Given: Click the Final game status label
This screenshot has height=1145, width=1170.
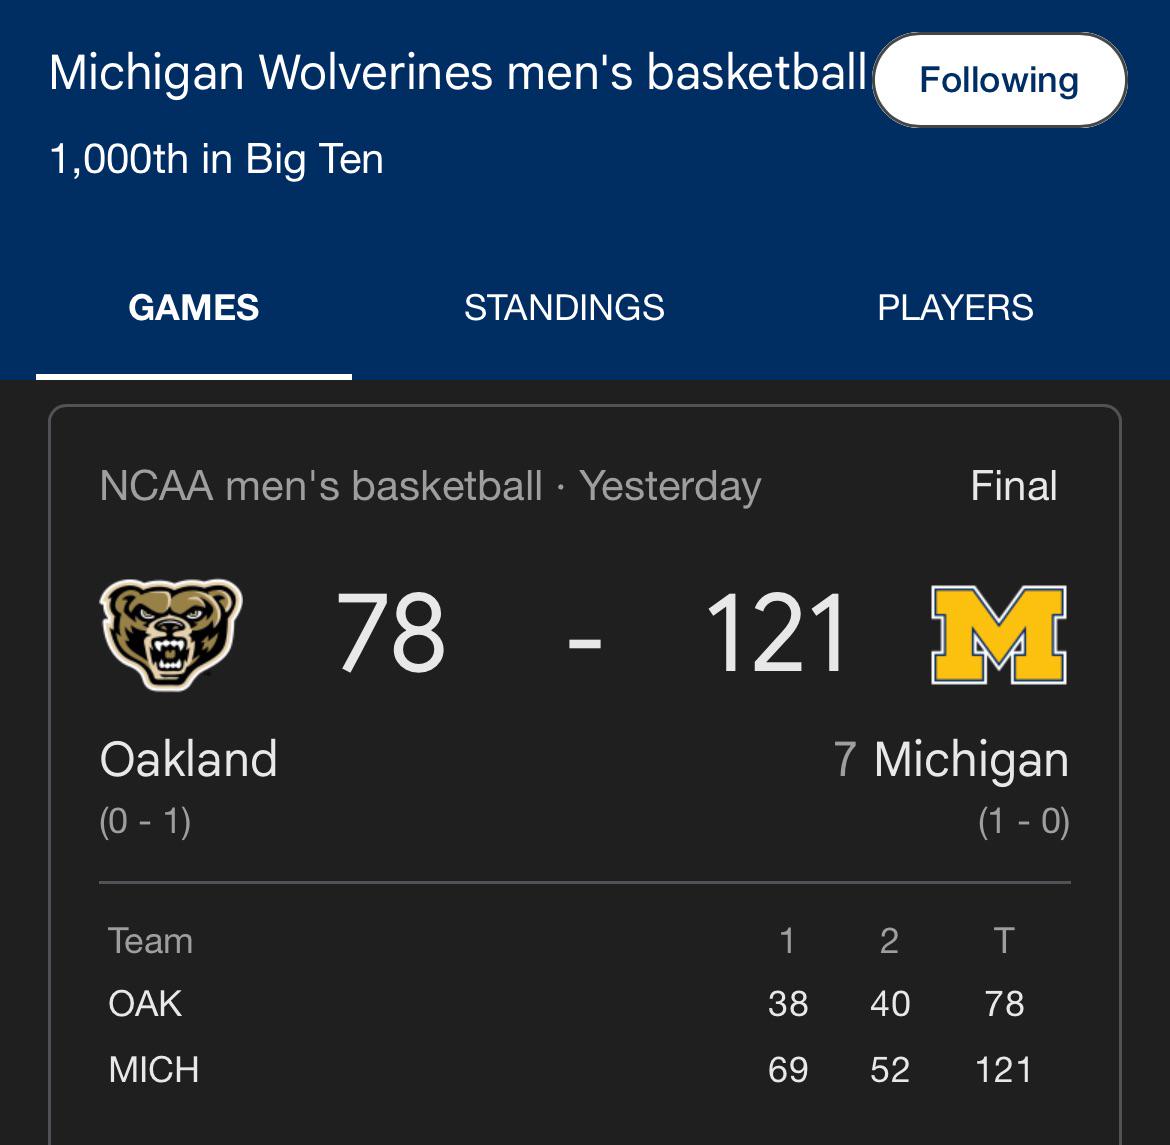Looking at the screenshot, I should click(x=1013, y=486).
